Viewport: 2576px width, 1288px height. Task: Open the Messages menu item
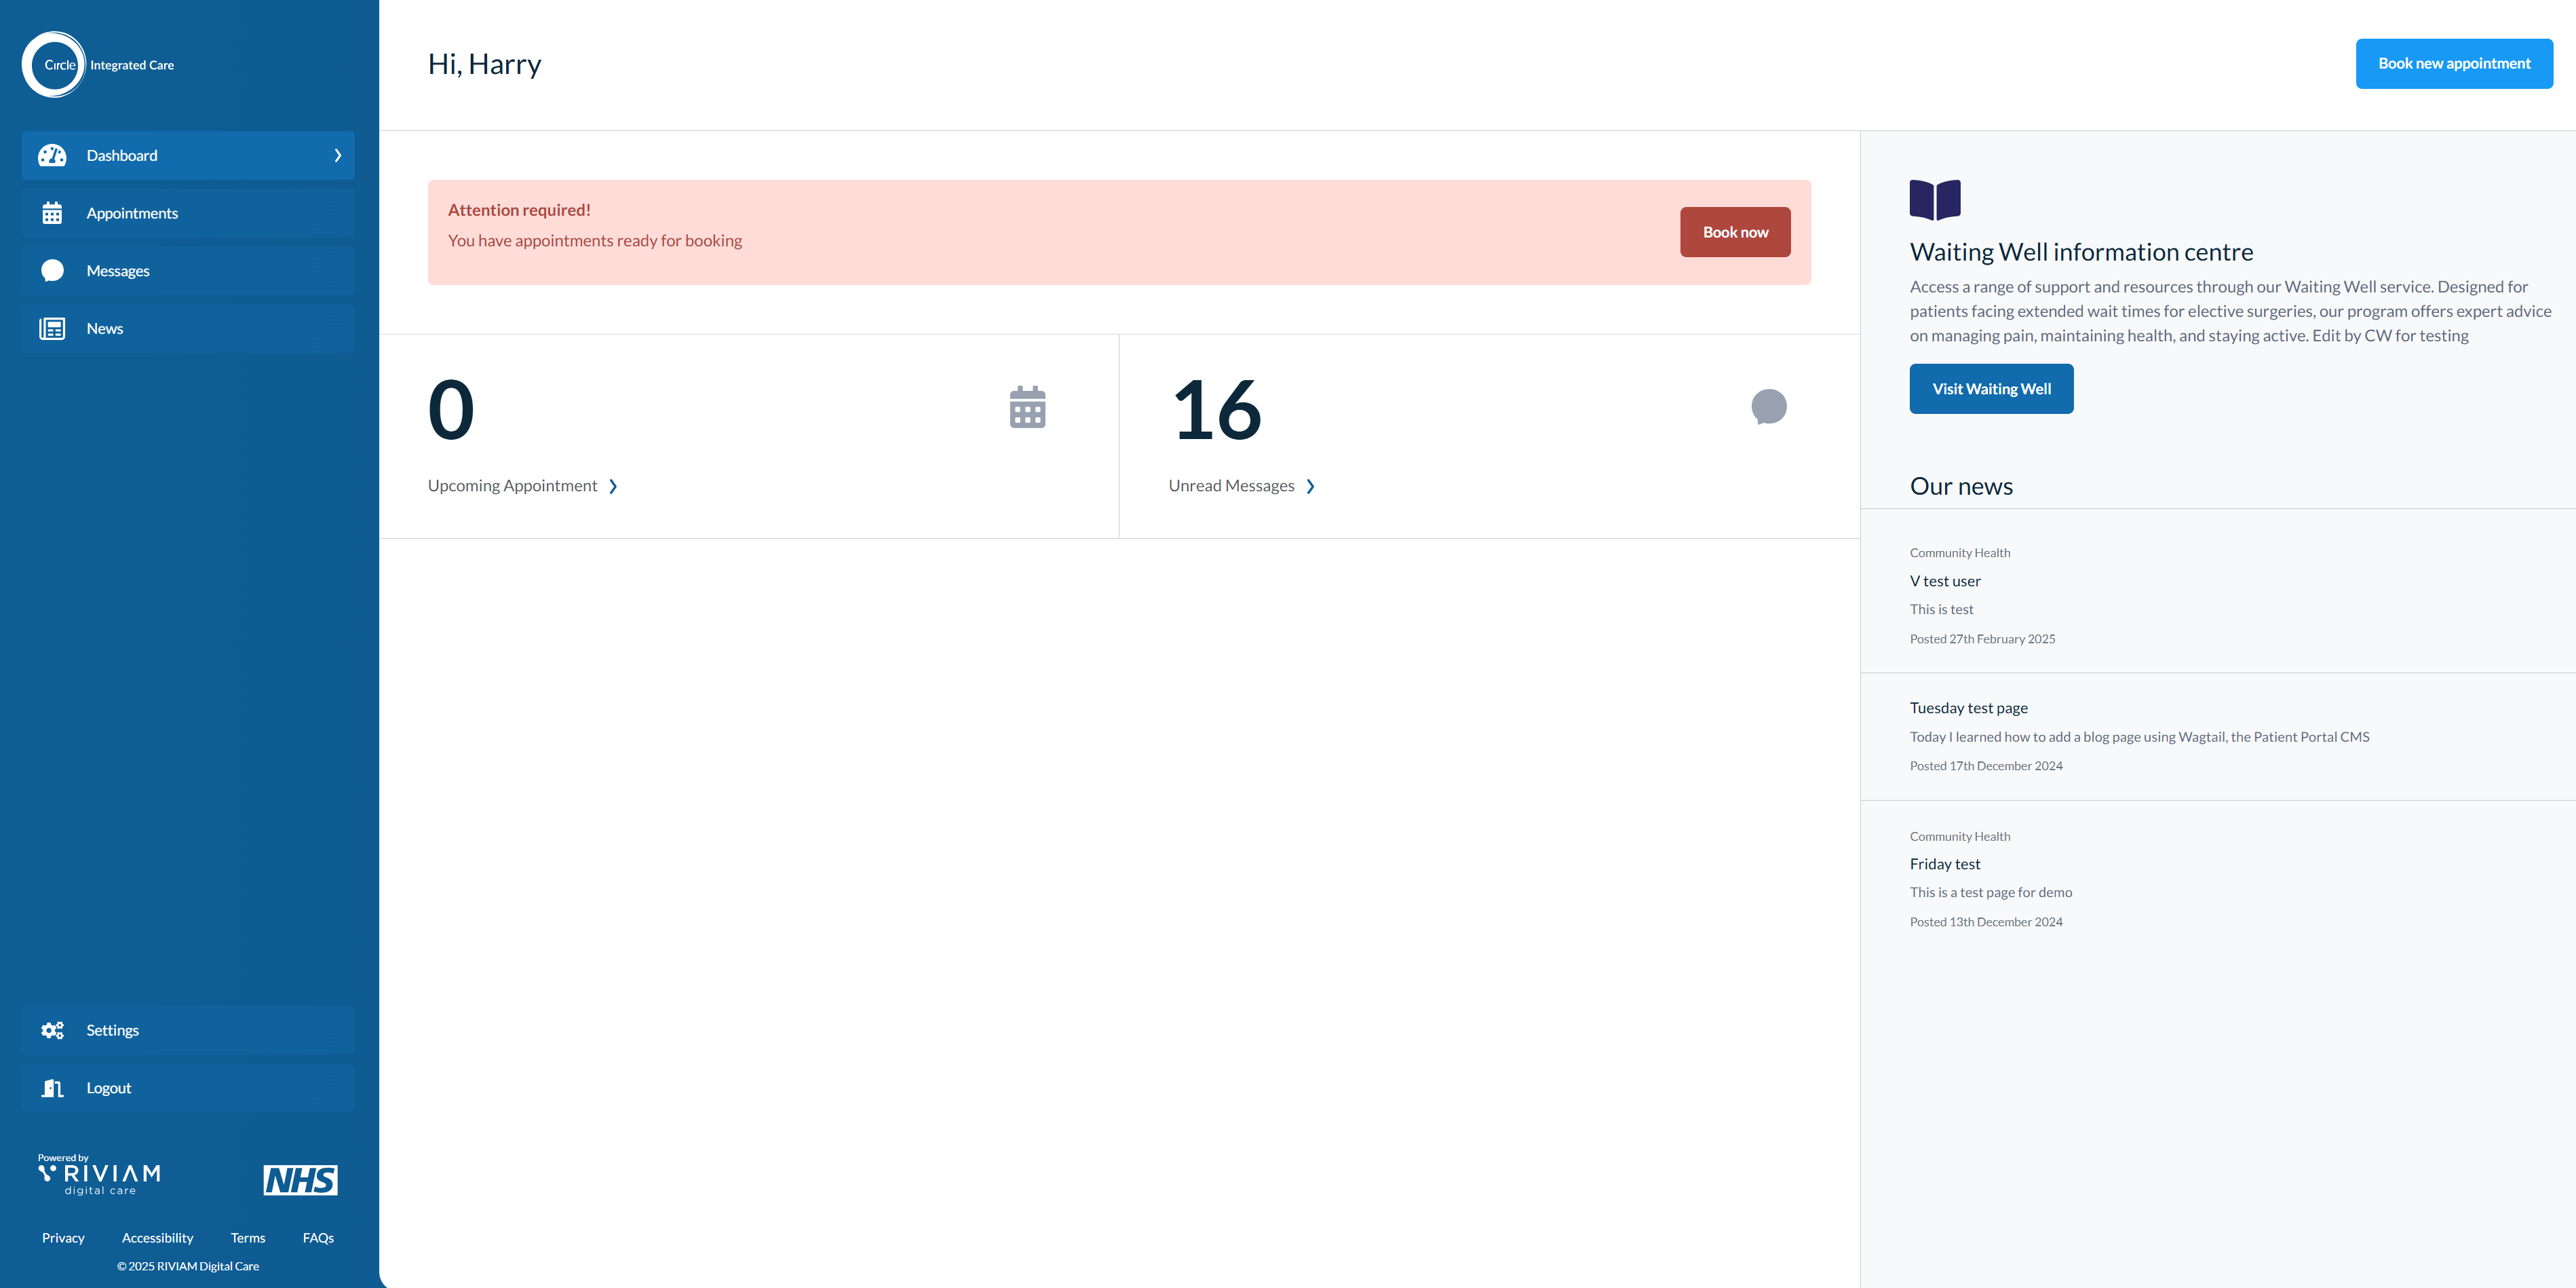tap(118, 271)
